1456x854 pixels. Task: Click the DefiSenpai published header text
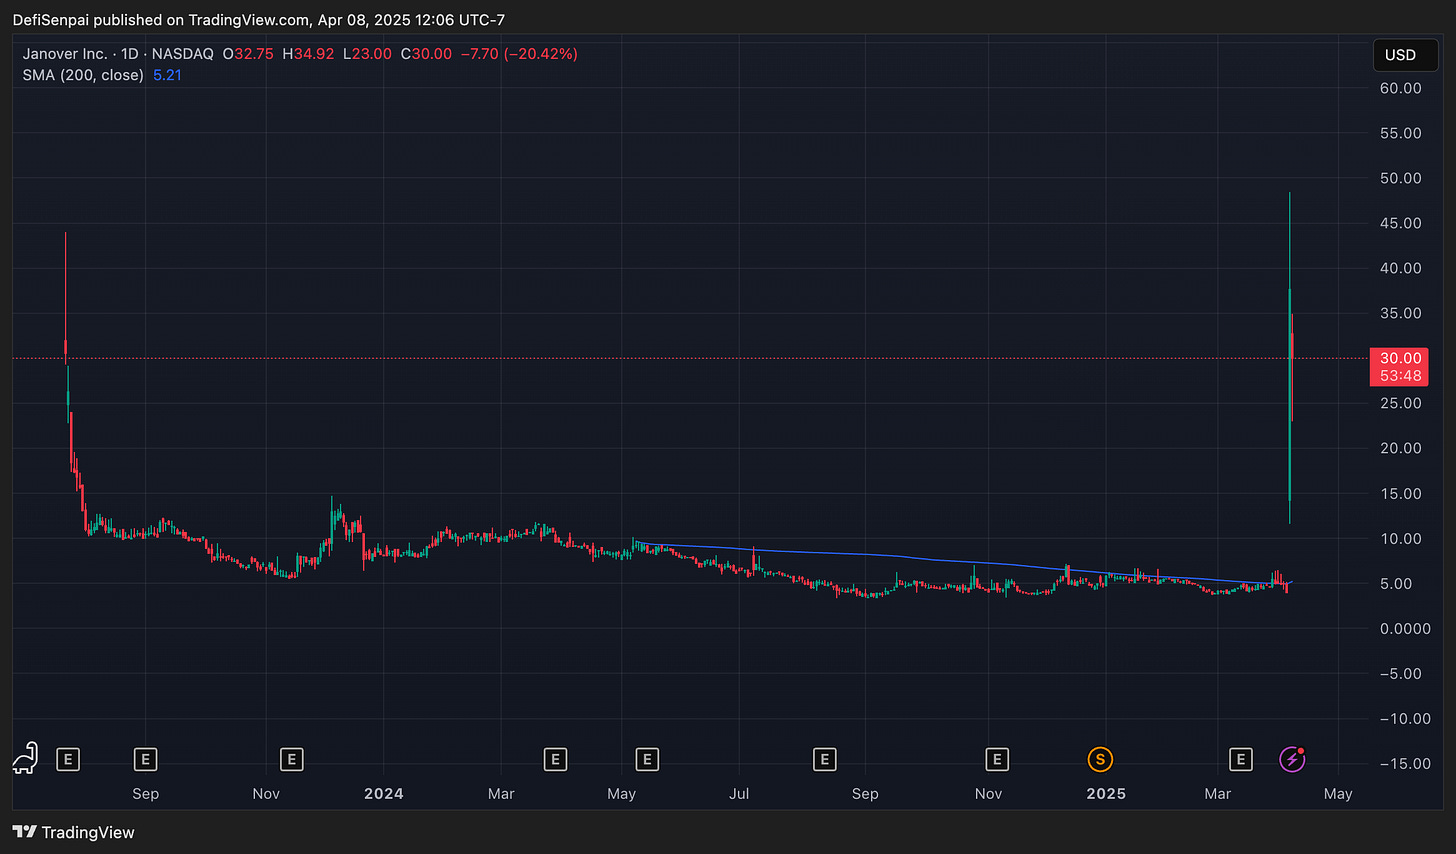(x=259, y=20)
